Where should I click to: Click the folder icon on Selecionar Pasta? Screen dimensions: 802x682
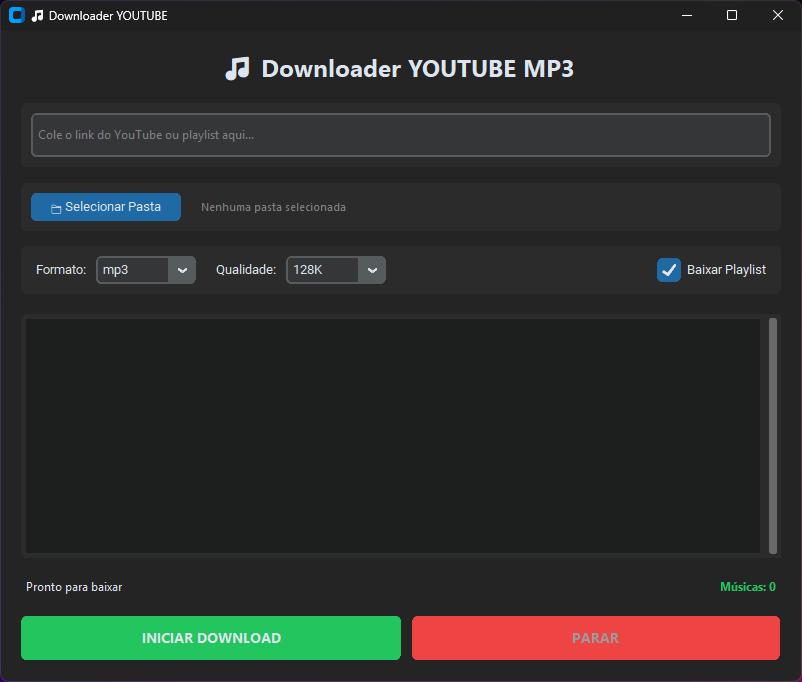tap(56, 208)
